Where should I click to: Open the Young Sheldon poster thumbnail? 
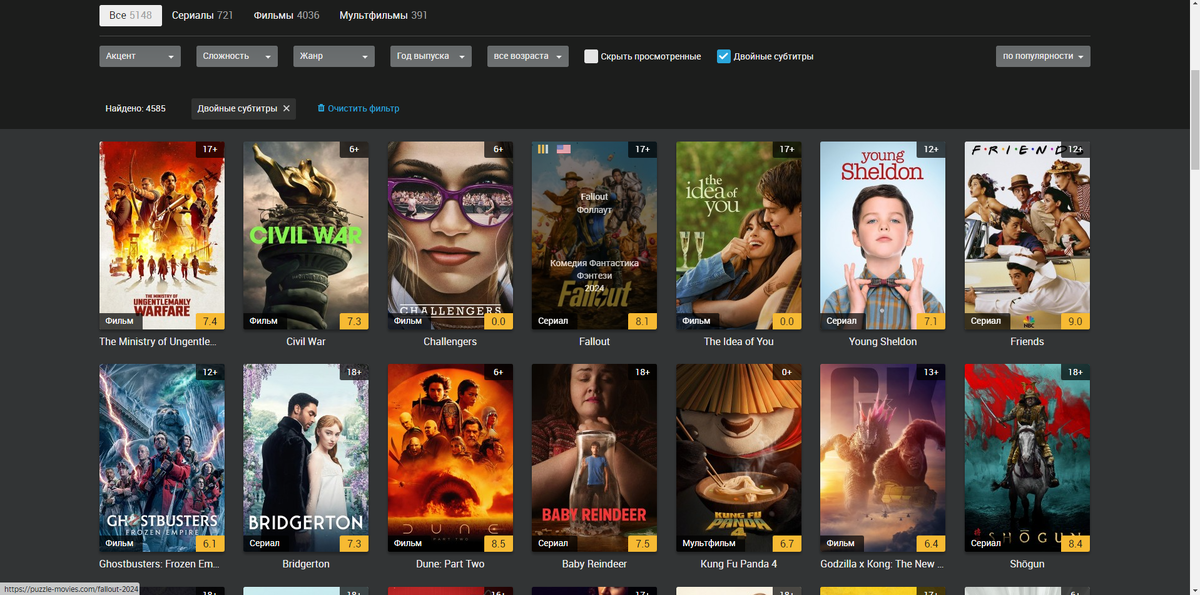tap(883, 235)
